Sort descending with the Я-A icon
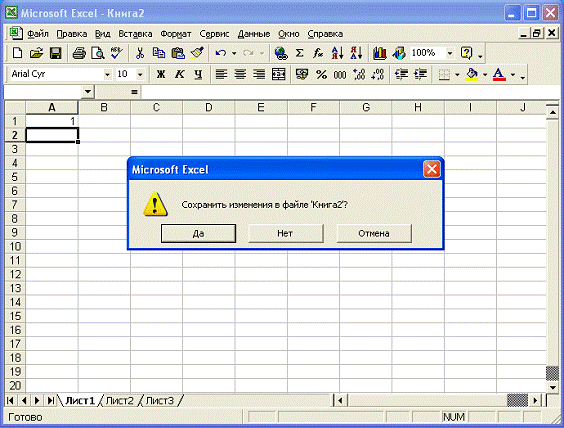 356,53
